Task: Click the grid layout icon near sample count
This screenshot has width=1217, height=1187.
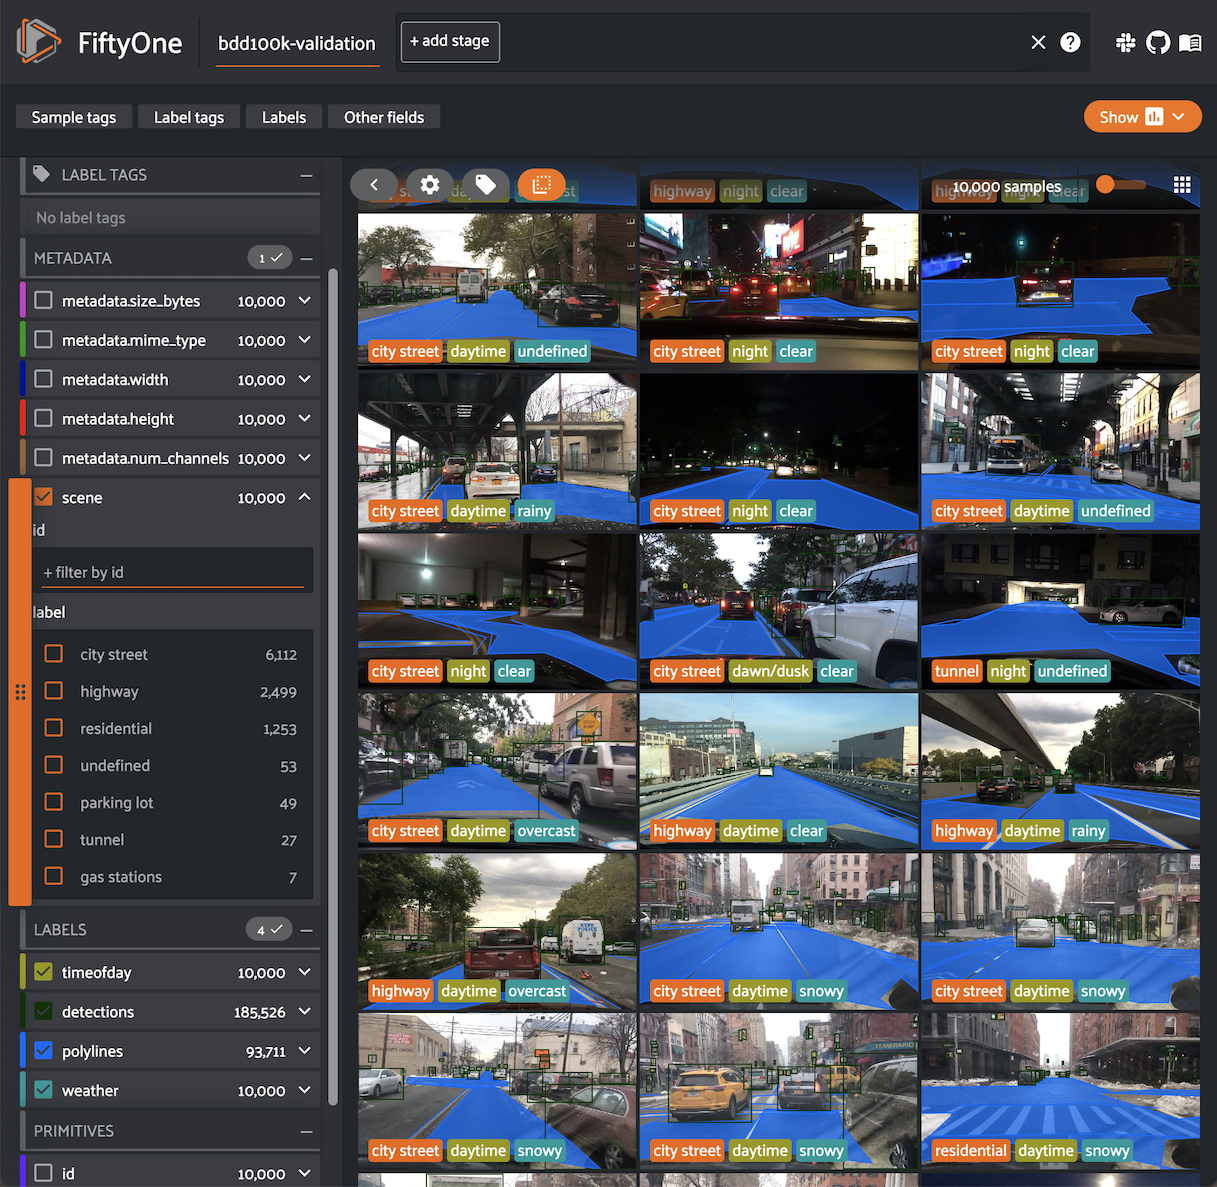Action: [x=1181, y=185]
